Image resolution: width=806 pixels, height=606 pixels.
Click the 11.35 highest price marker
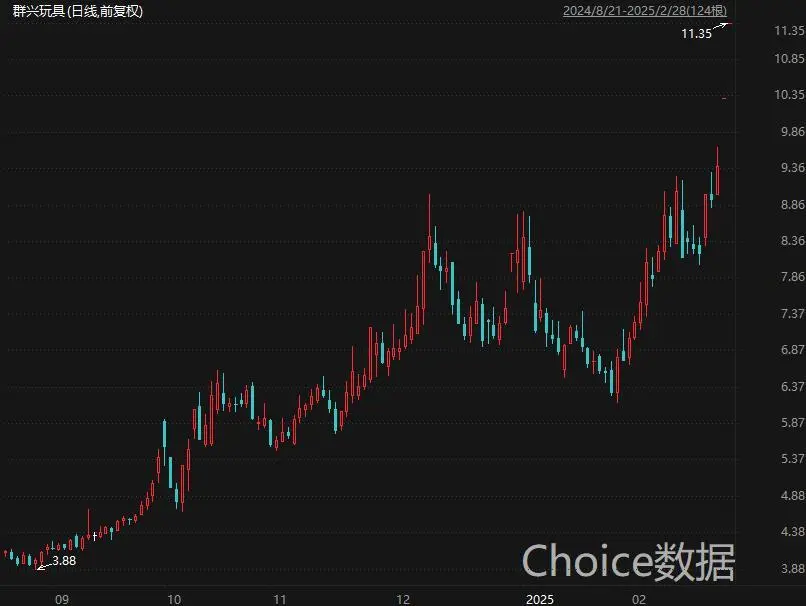click(x=696, y=33)
